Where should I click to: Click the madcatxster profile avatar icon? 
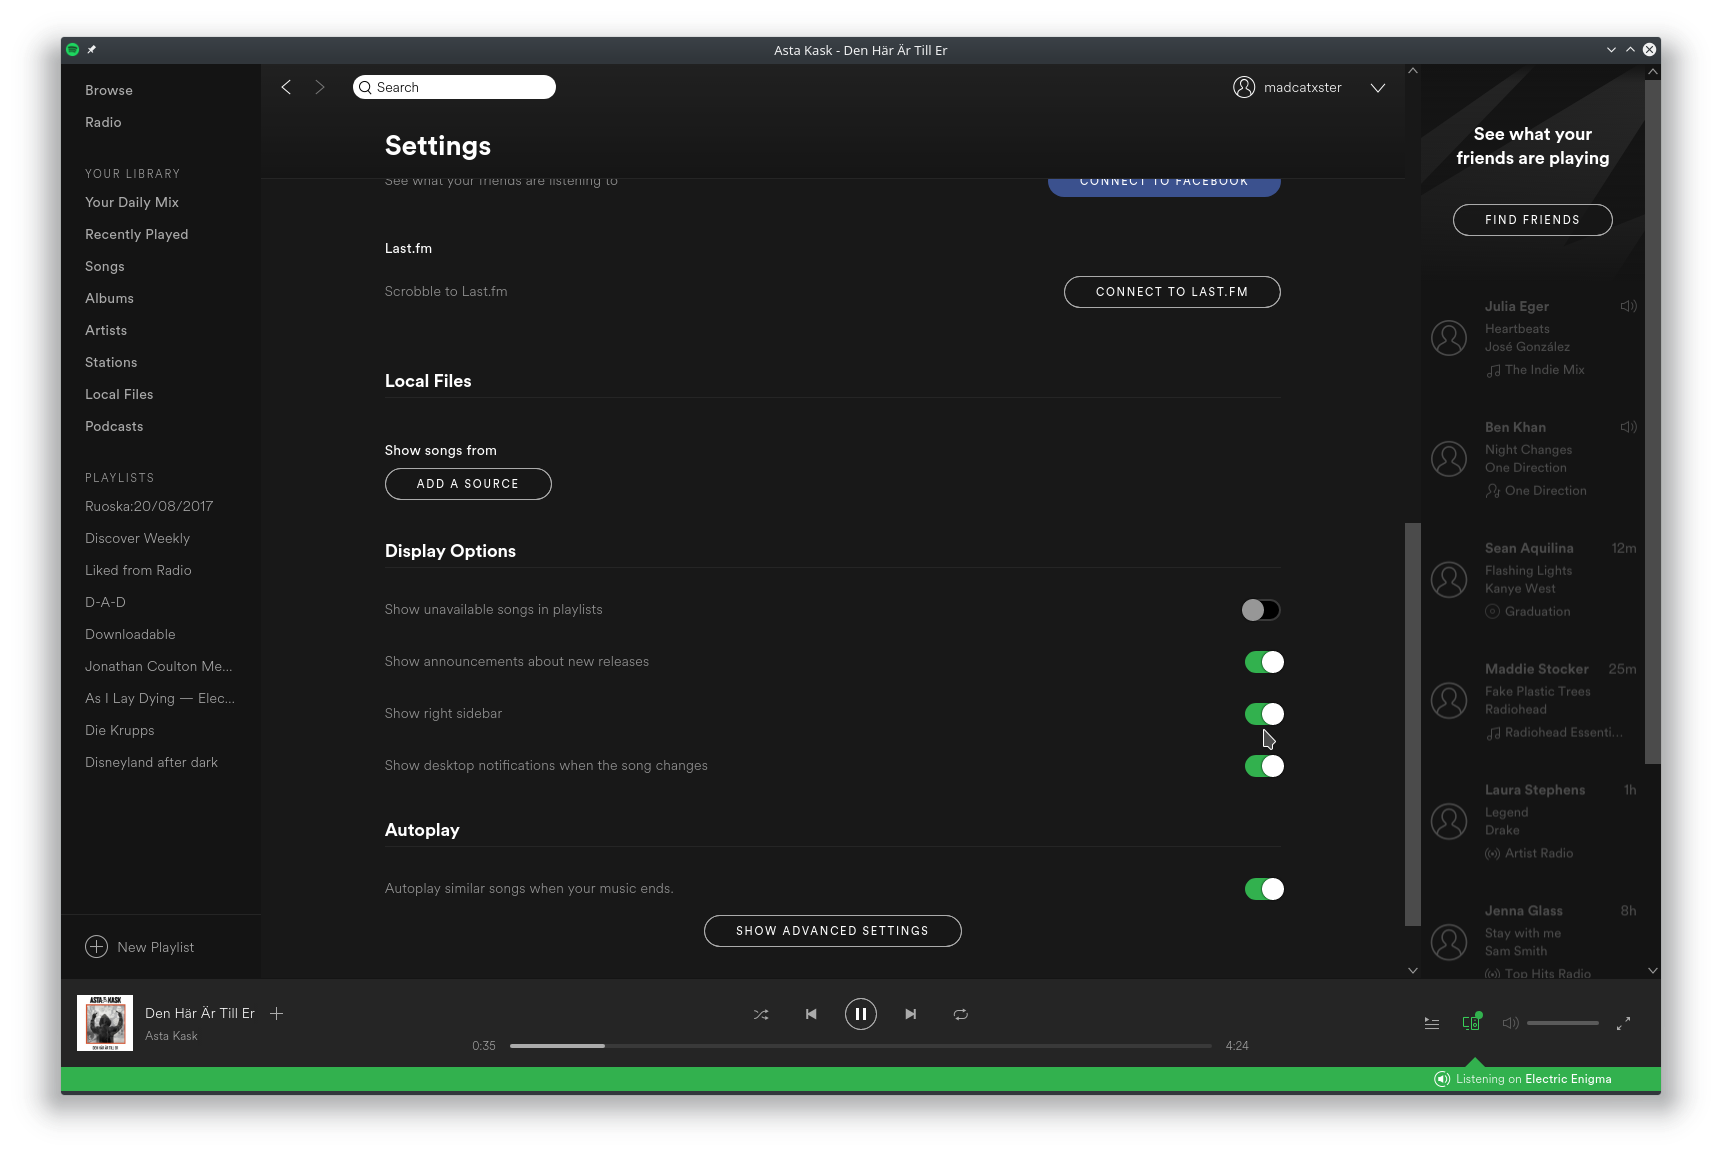[1244, 87]
